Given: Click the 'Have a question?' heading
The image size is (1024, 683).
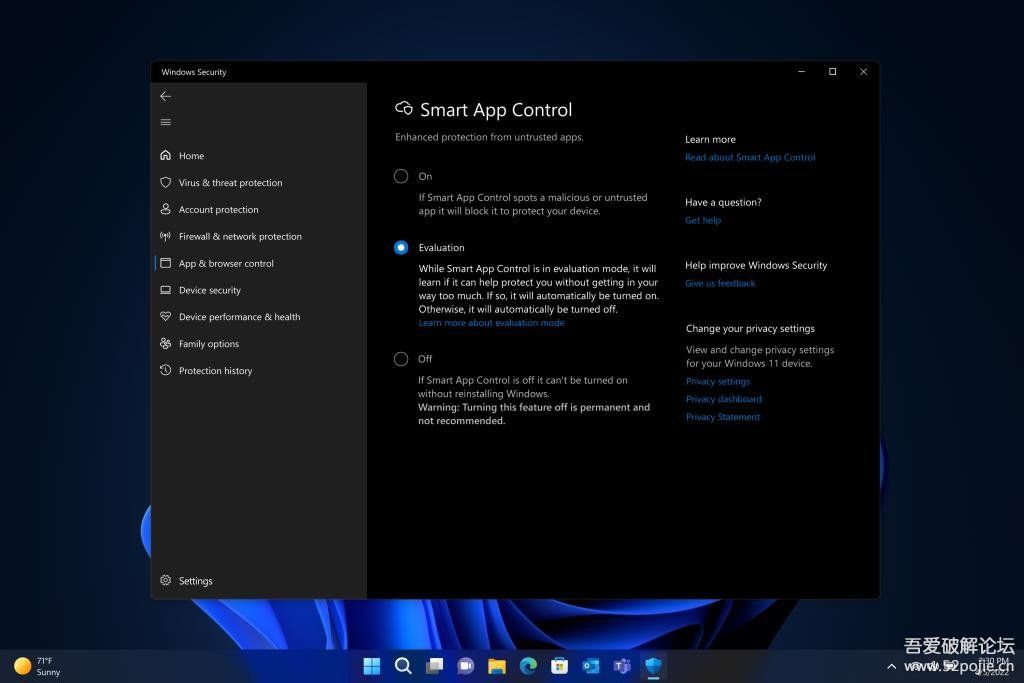Looking at the screenshot, I should (723, 202).
